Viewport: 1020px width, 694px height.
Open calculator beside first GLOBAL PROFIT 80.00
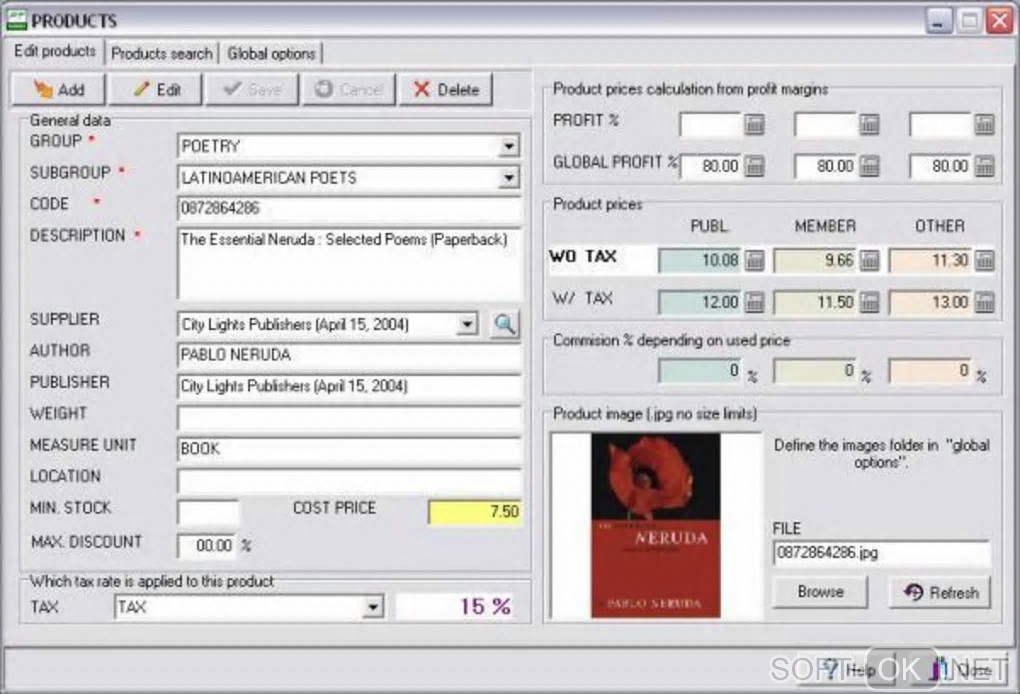tap(755, 166)
